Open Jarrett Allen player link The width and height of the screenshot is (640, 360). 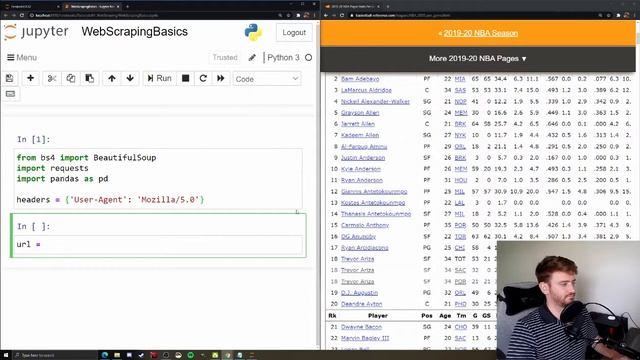point(358,124)
